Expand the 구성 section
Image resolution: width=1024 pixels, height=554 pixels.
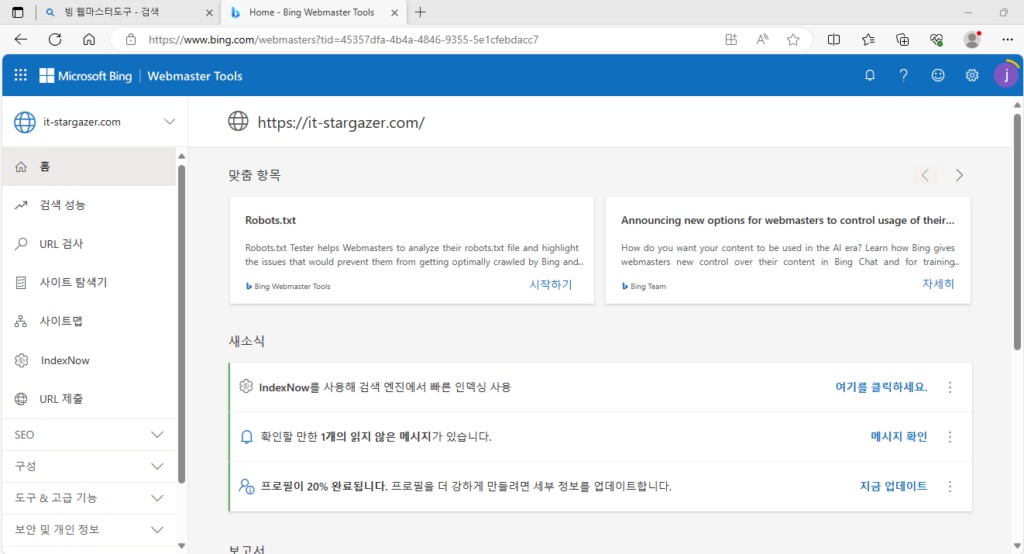89,466
